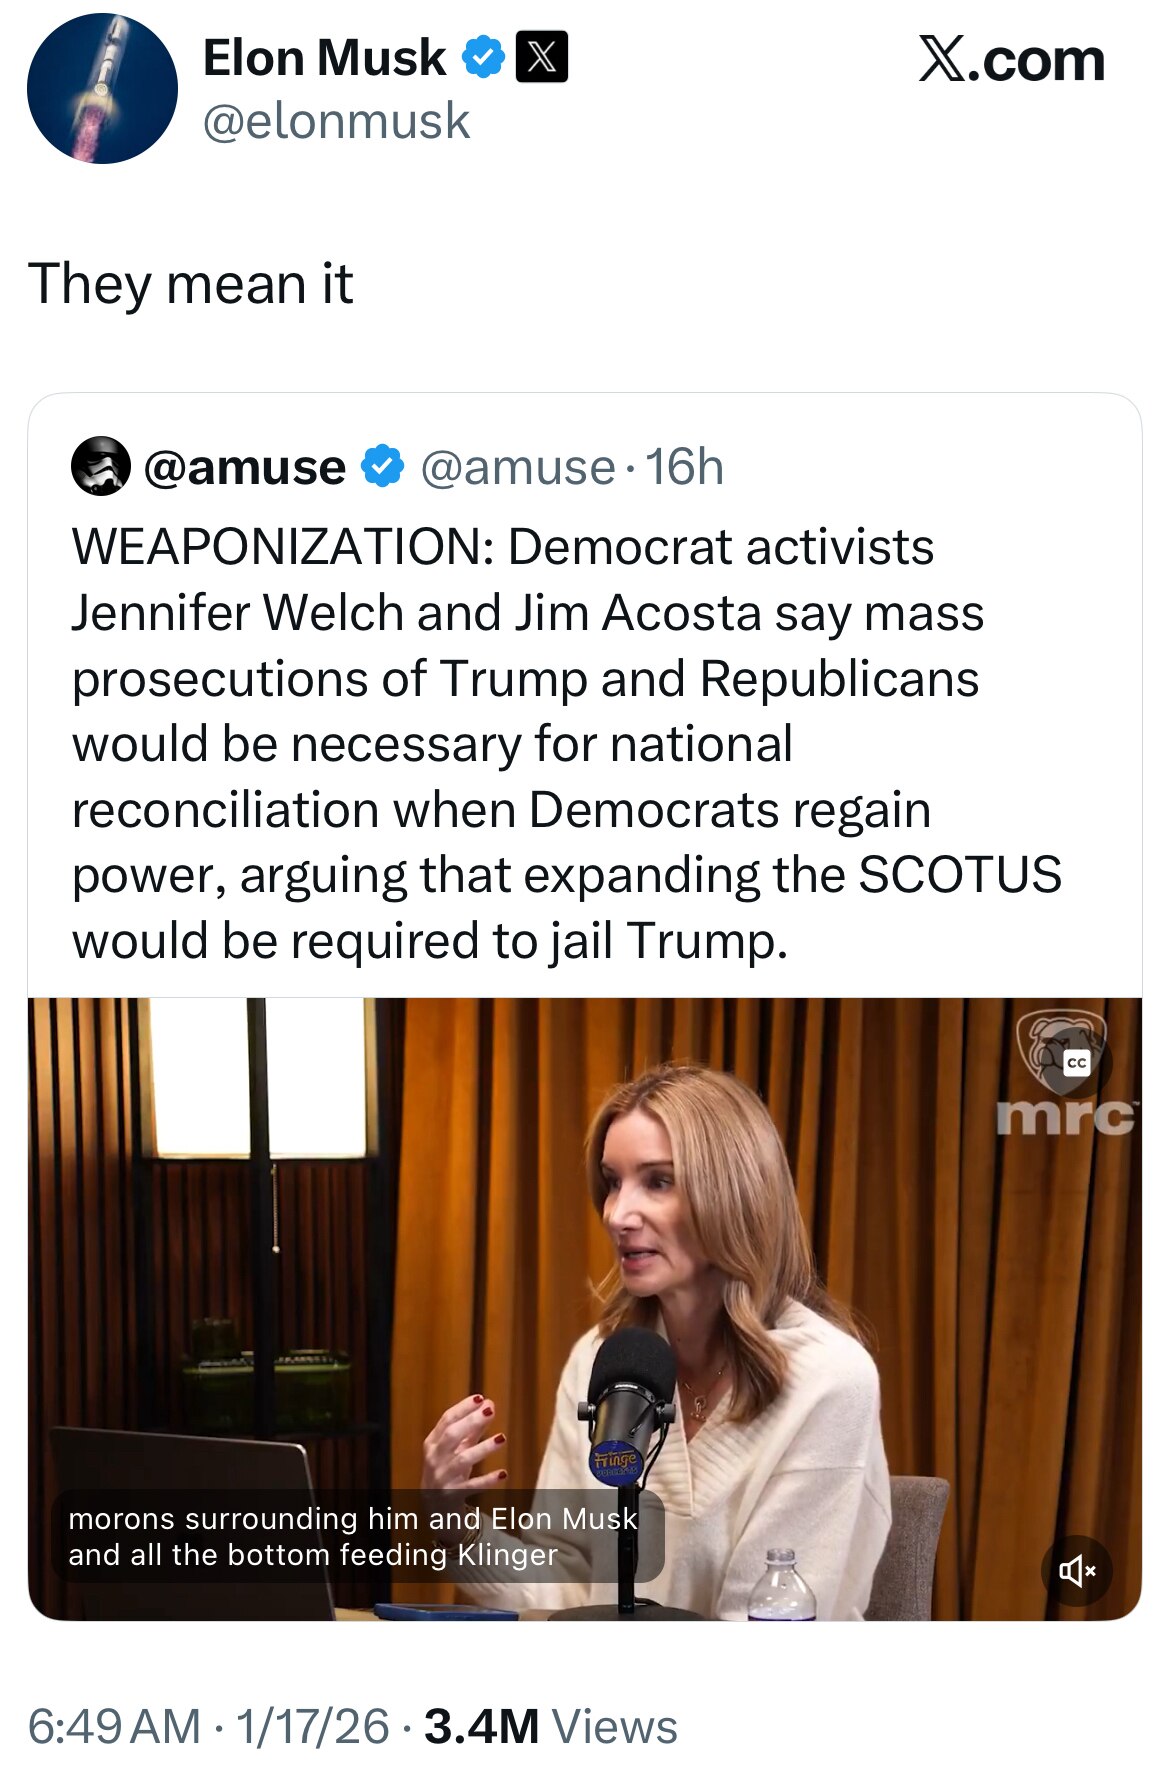Tap the black X affiliation badge
Screen dimensions: 1170x1776
coord(541,57)
